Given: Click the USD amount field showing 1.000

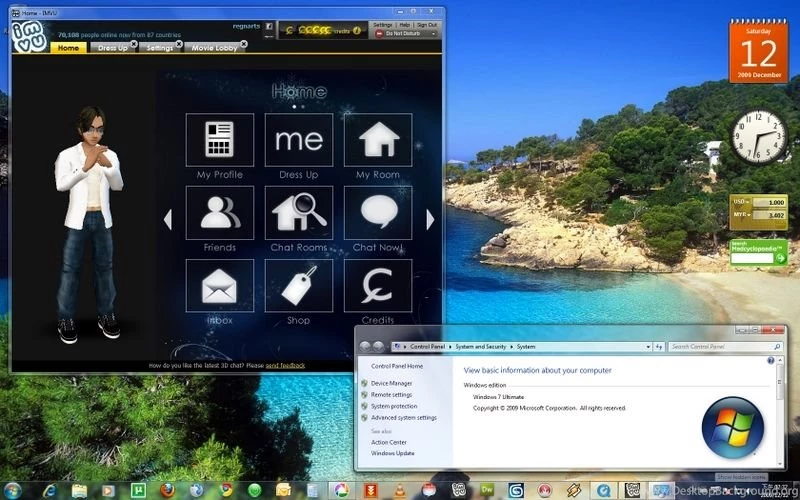Looking at the screenshot, I should (x=769, y=202).
